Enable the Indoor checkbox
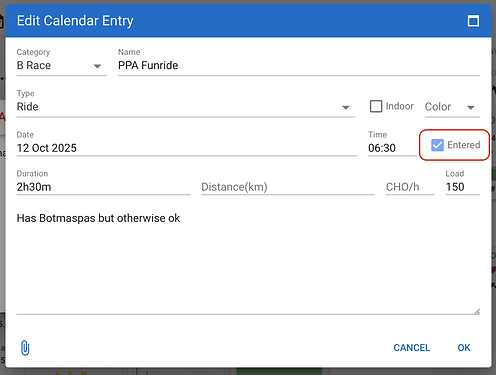Viewport: 496px width, 375px height. pos(376,106)
